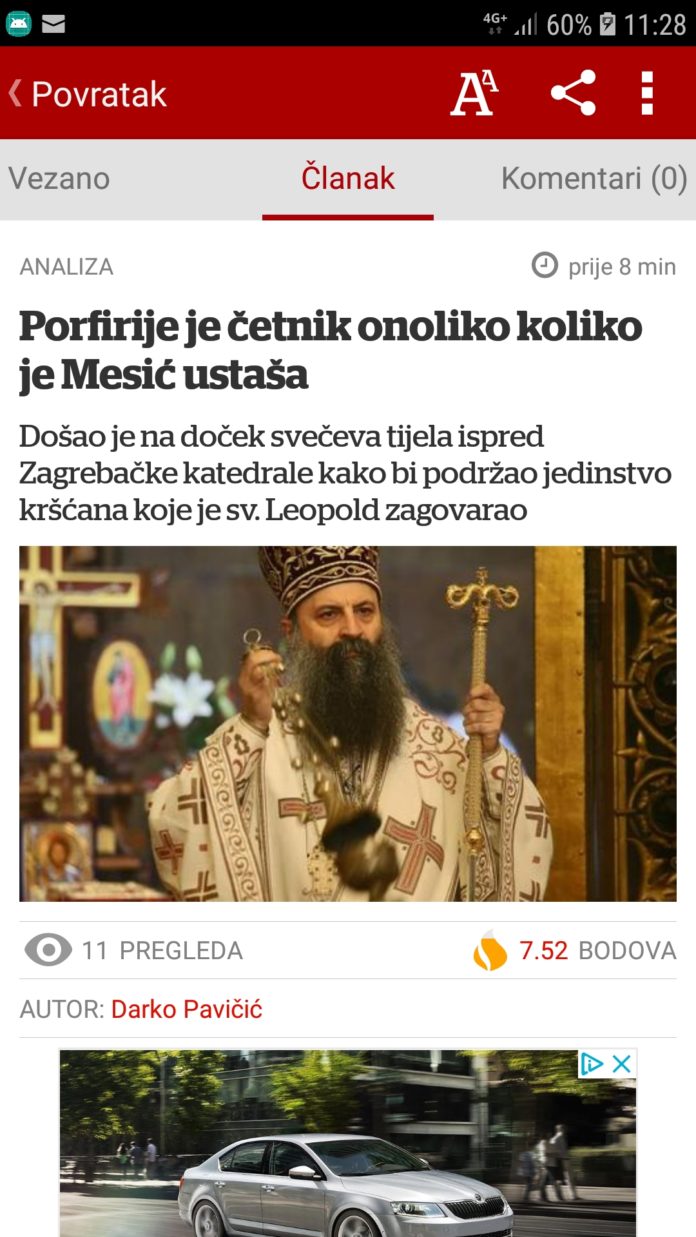The height and width of the screenshot is (1237, 696).
Task: Switch to the Vezano tab
Action: tap(59, 178)
